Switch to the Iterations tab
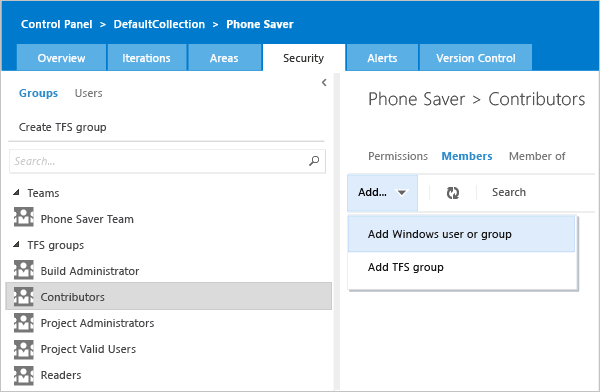600x392 pixels. coord(147,57)
